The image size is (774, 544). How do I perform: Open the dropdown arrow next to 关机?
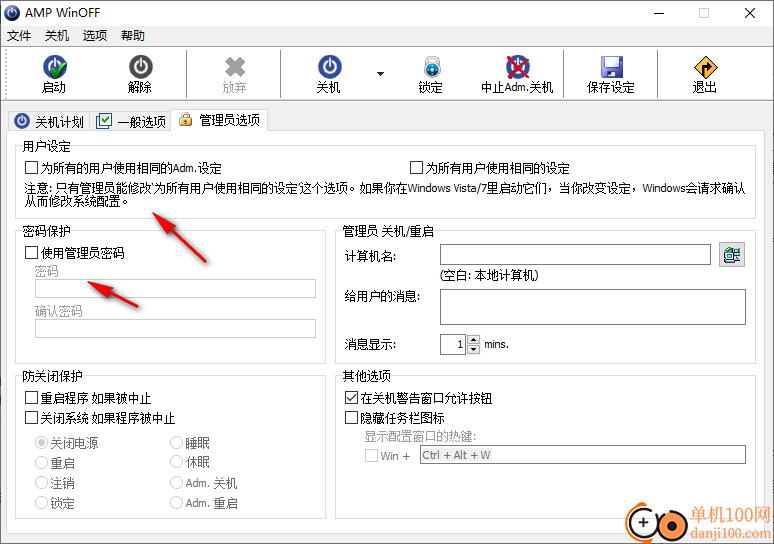380,74
